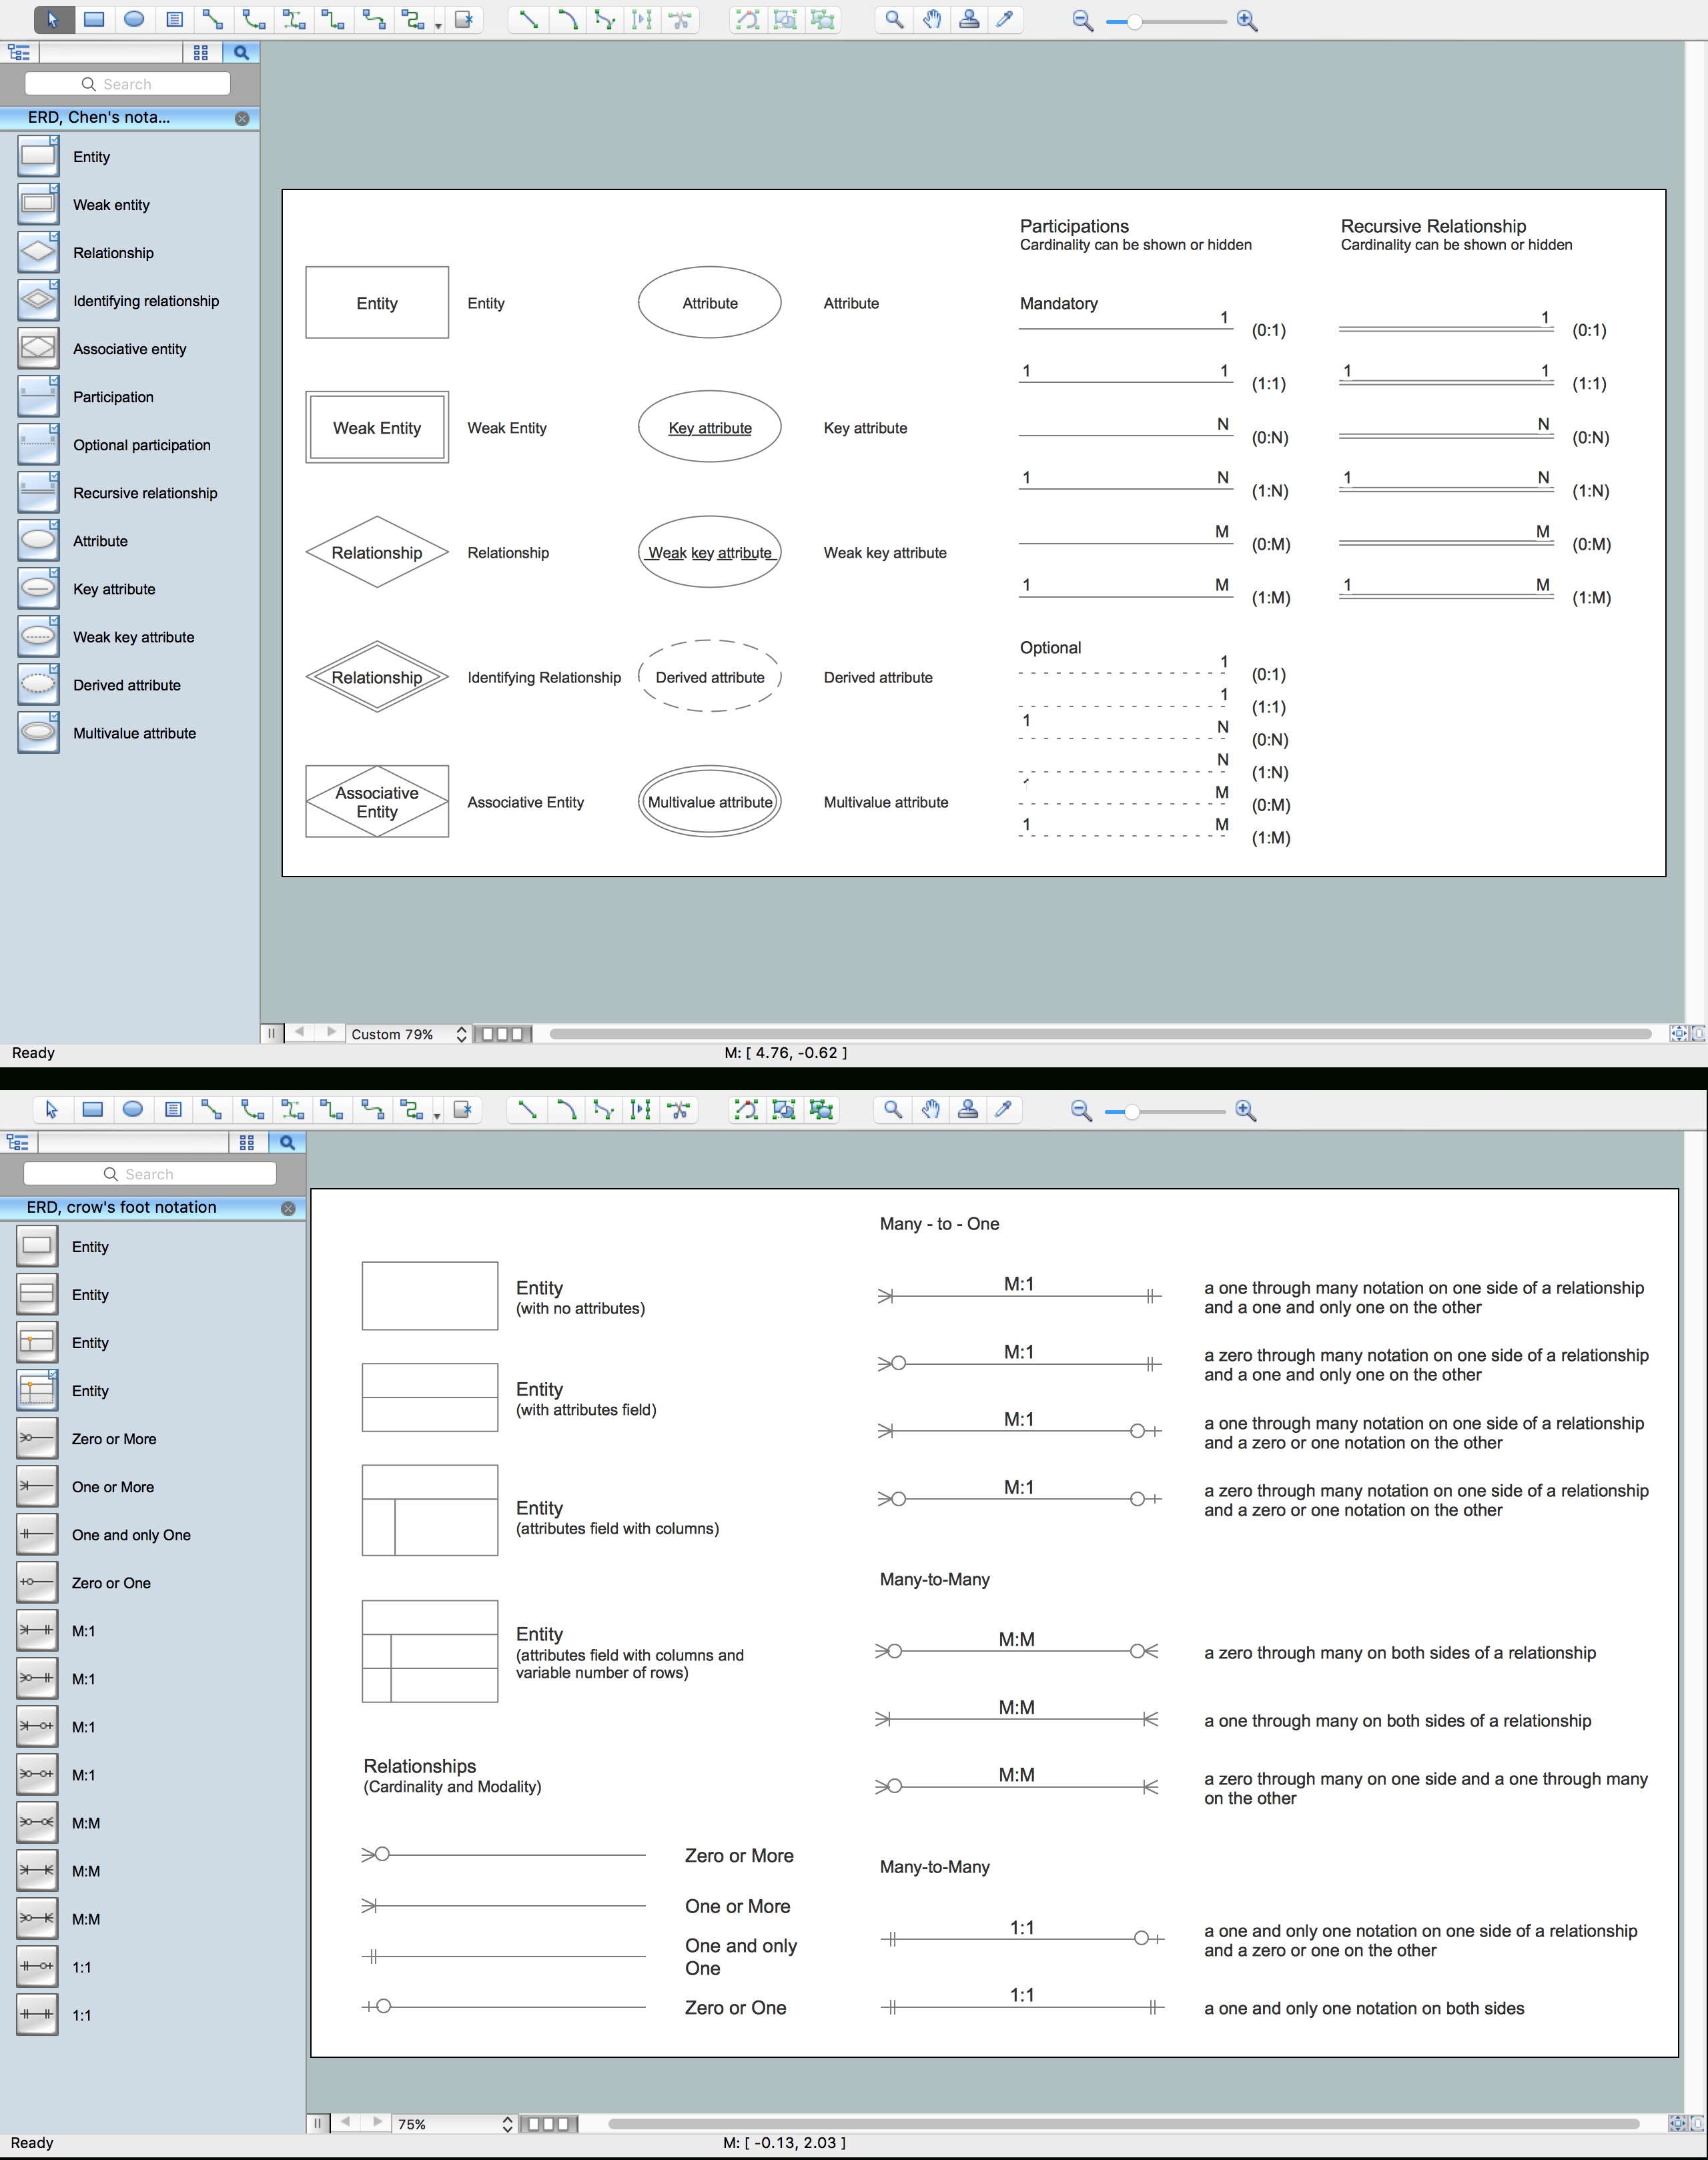This screenshot has height=2160, width=1708.
Task: Select the Weak entity tool
Action: click(x=35, y=205)
